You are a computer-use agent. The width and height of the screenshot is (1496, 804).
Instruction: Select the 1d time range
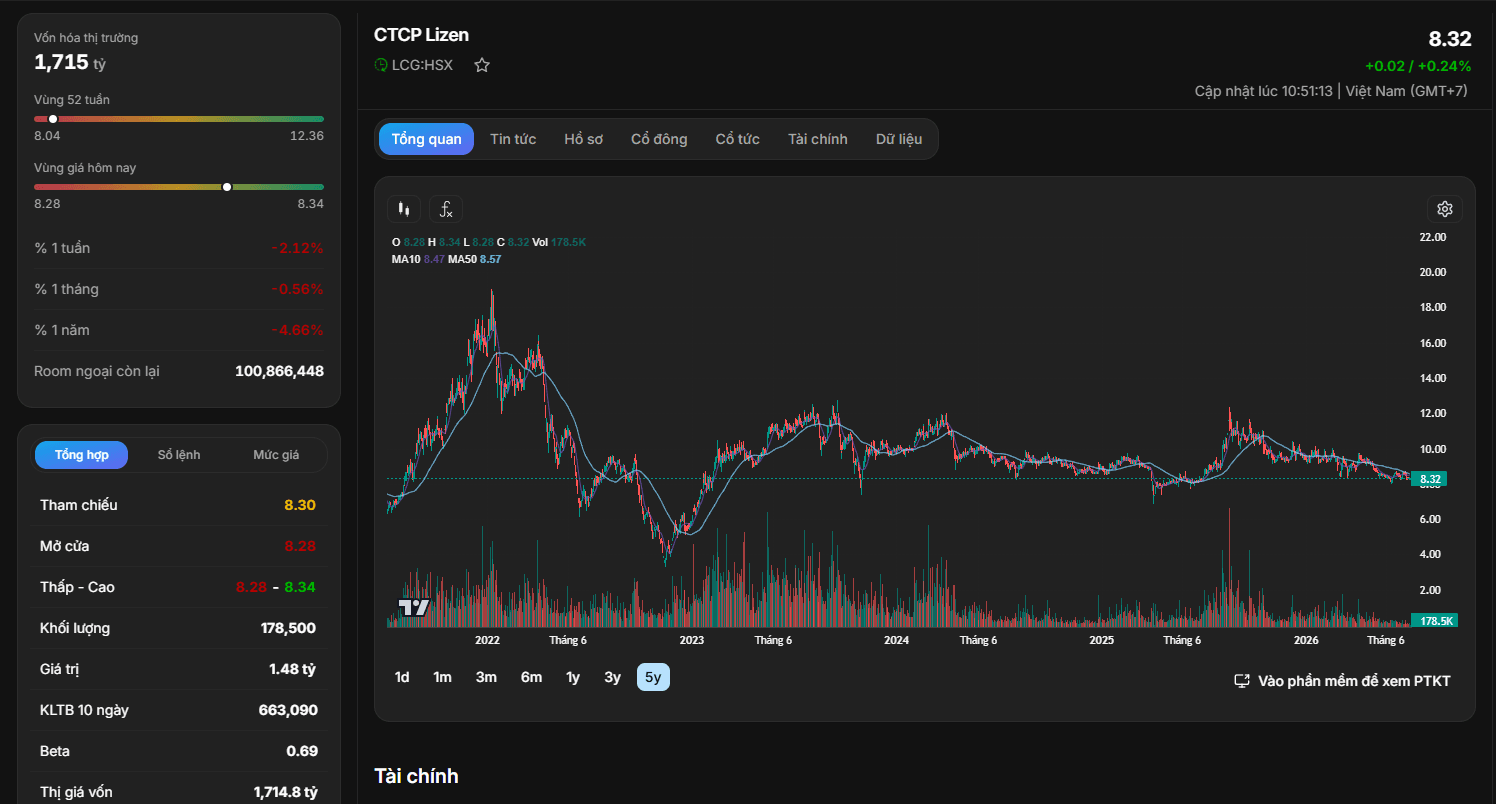[x=402, y=677]
